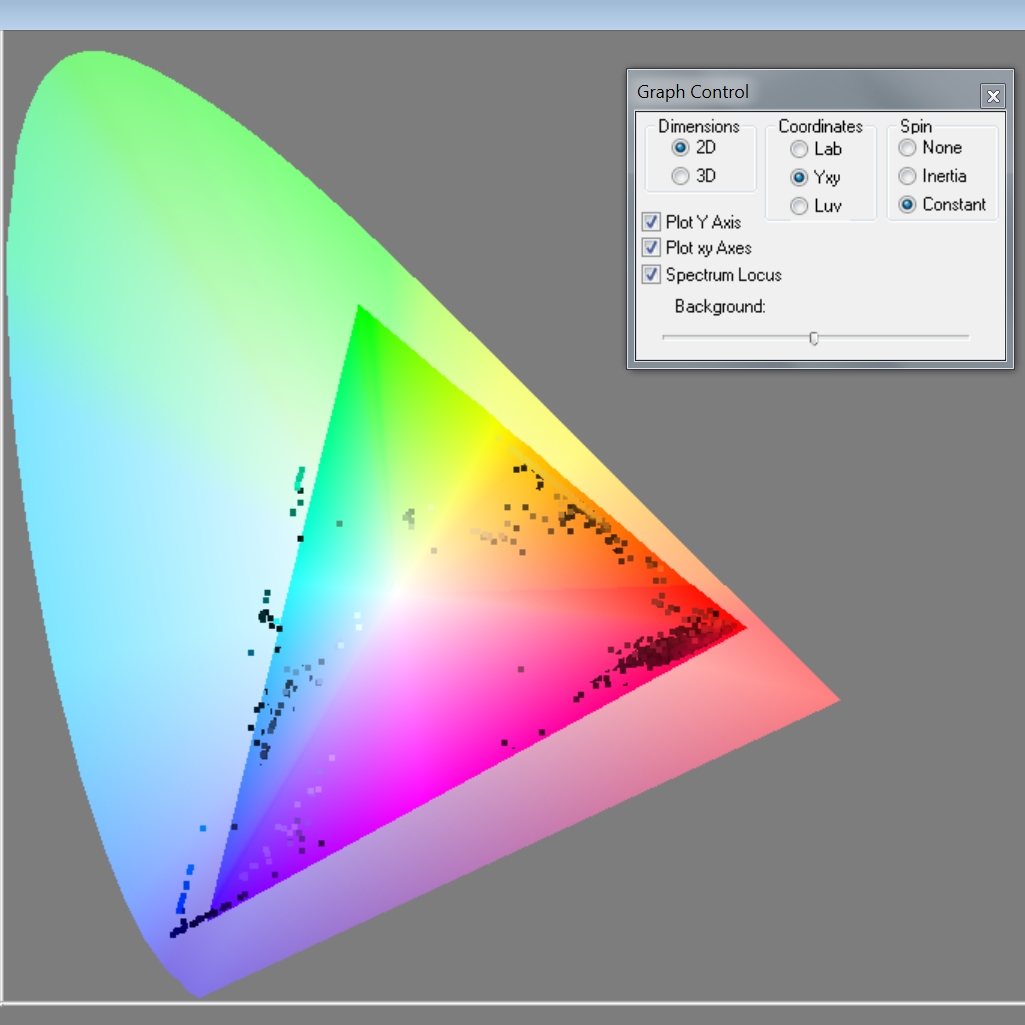
Task: Click the Background slider handle
Action: [814, 338]
